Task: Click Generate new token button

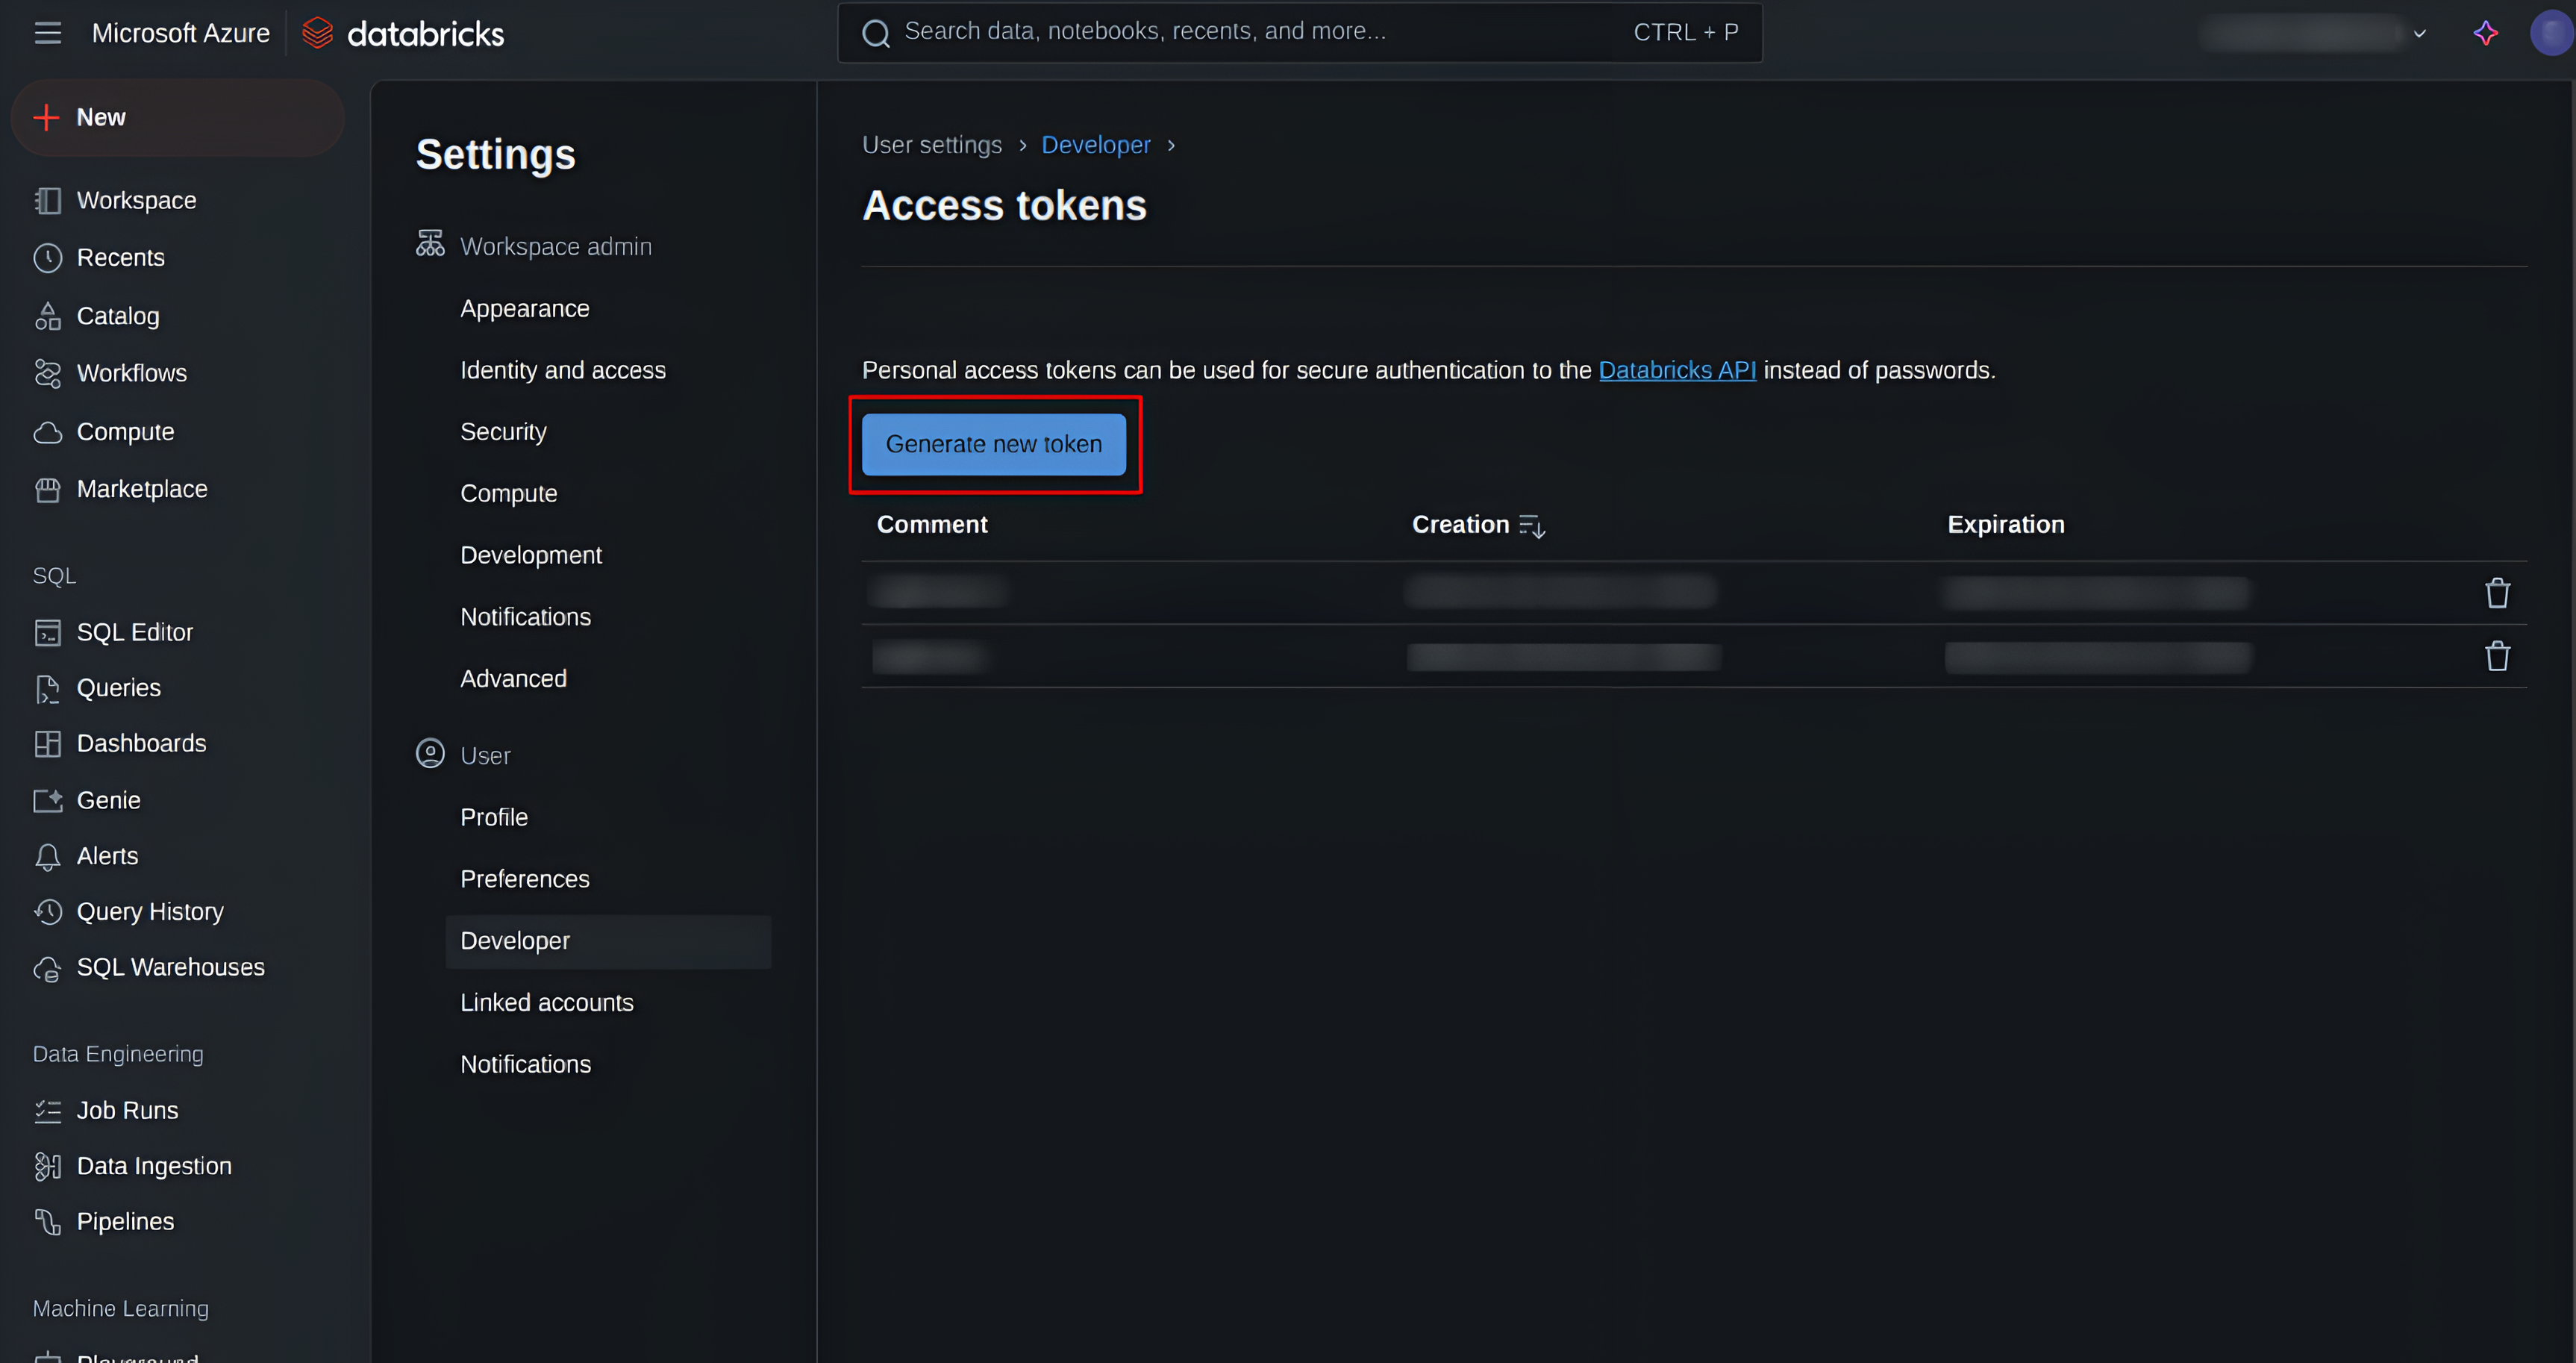Action: click(x=993, y=444)
